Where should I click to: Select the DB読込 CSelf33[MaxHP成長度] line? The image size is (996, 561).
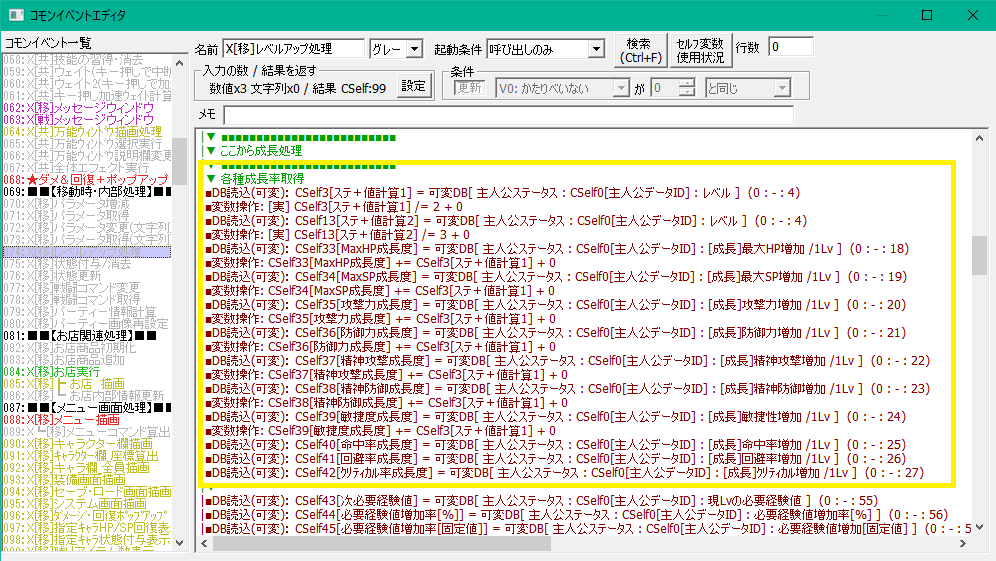pos(557,248)
